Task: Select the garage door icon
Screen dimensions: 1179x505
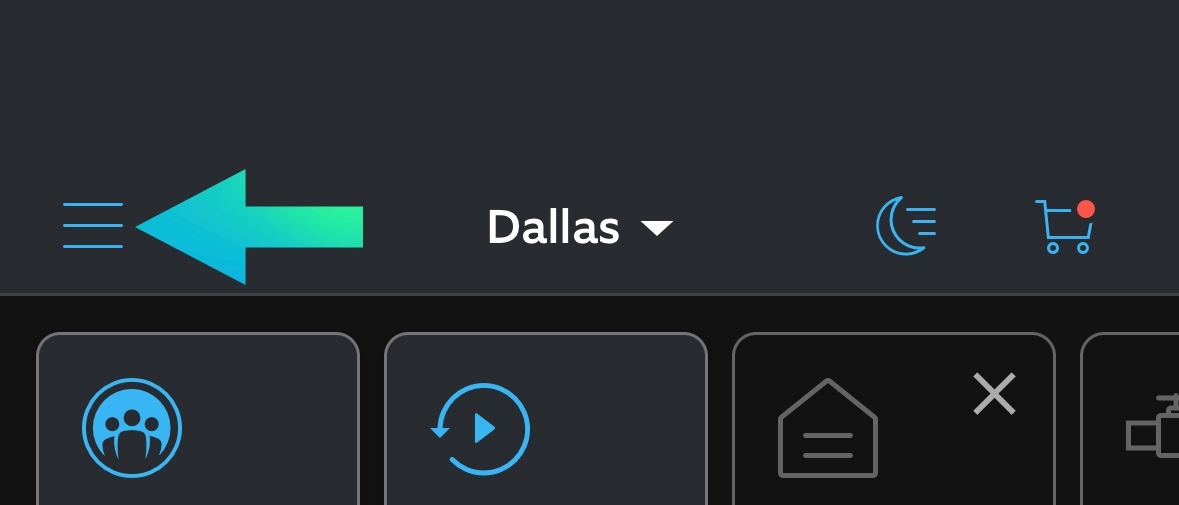Action: (x=828, y=428)
